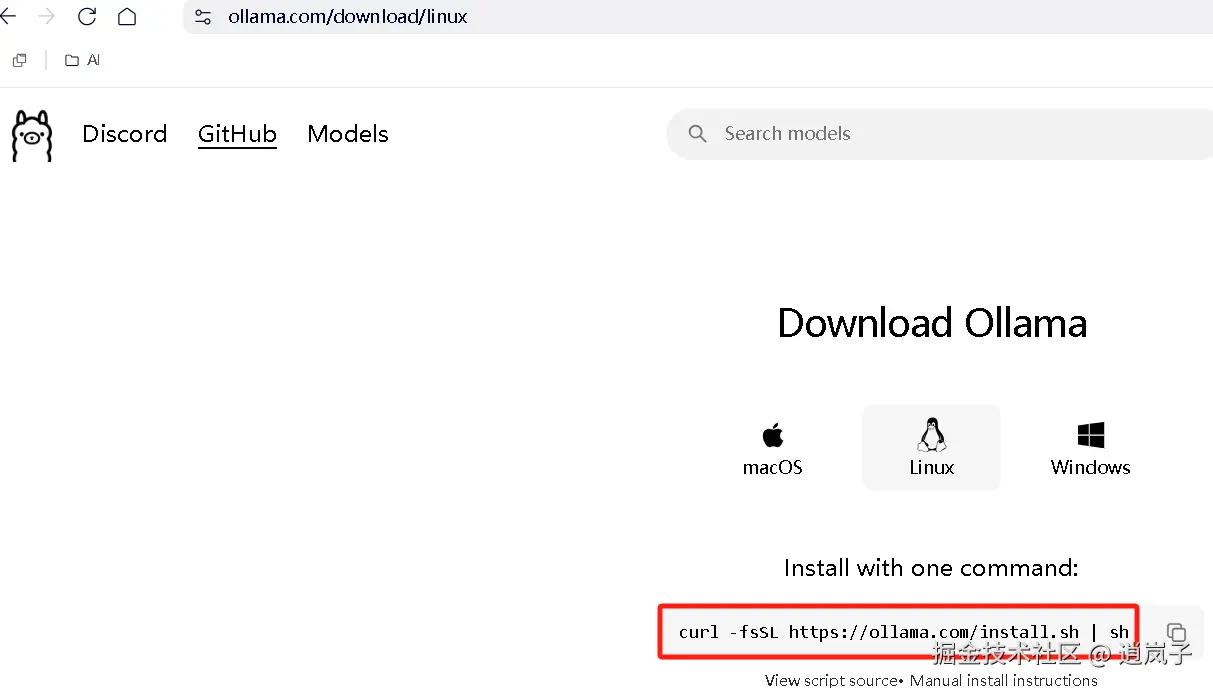Select the macOS download option

(x=772, y=448)
